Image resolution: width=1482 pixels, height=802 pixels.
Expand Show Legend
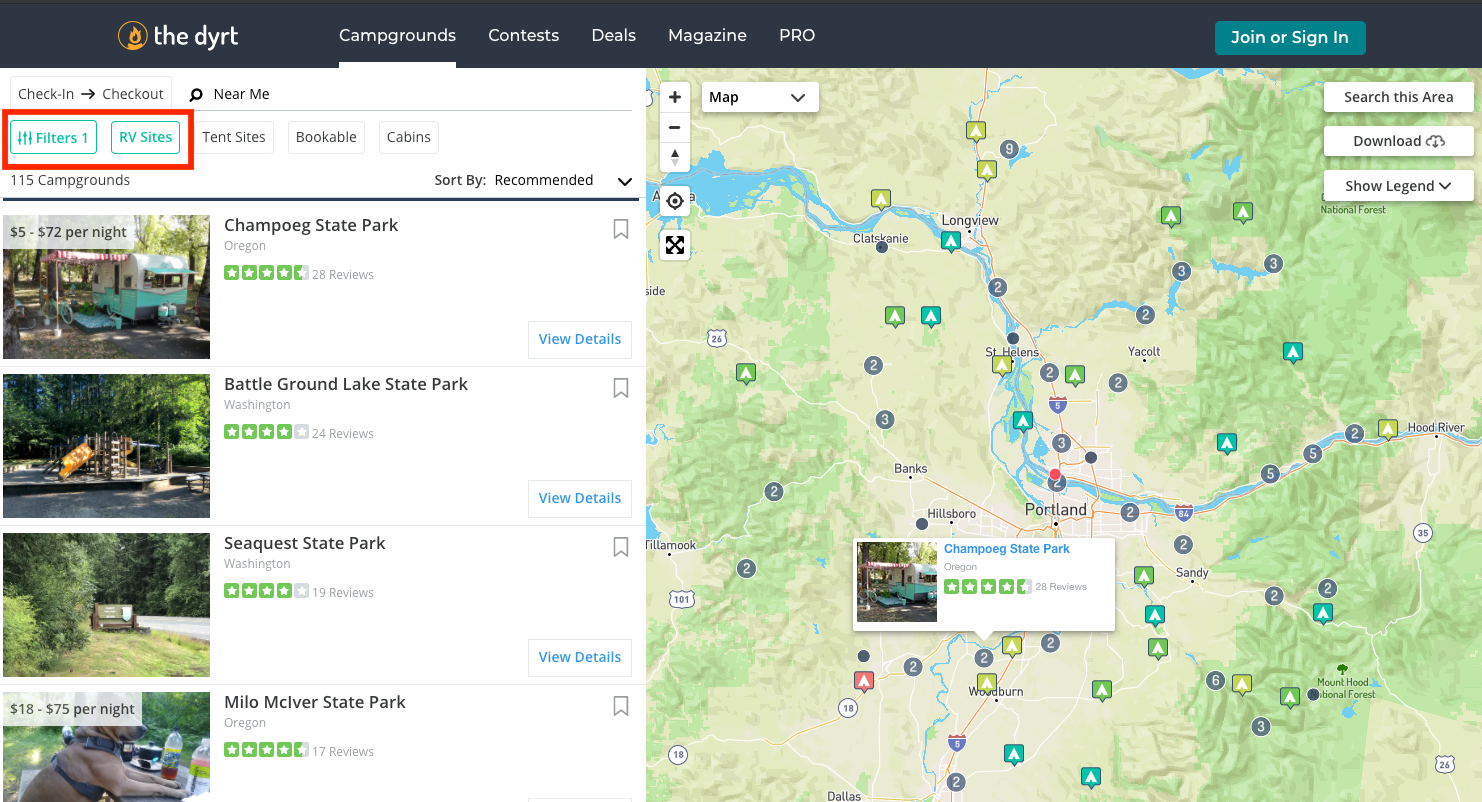coord(1398,186)
